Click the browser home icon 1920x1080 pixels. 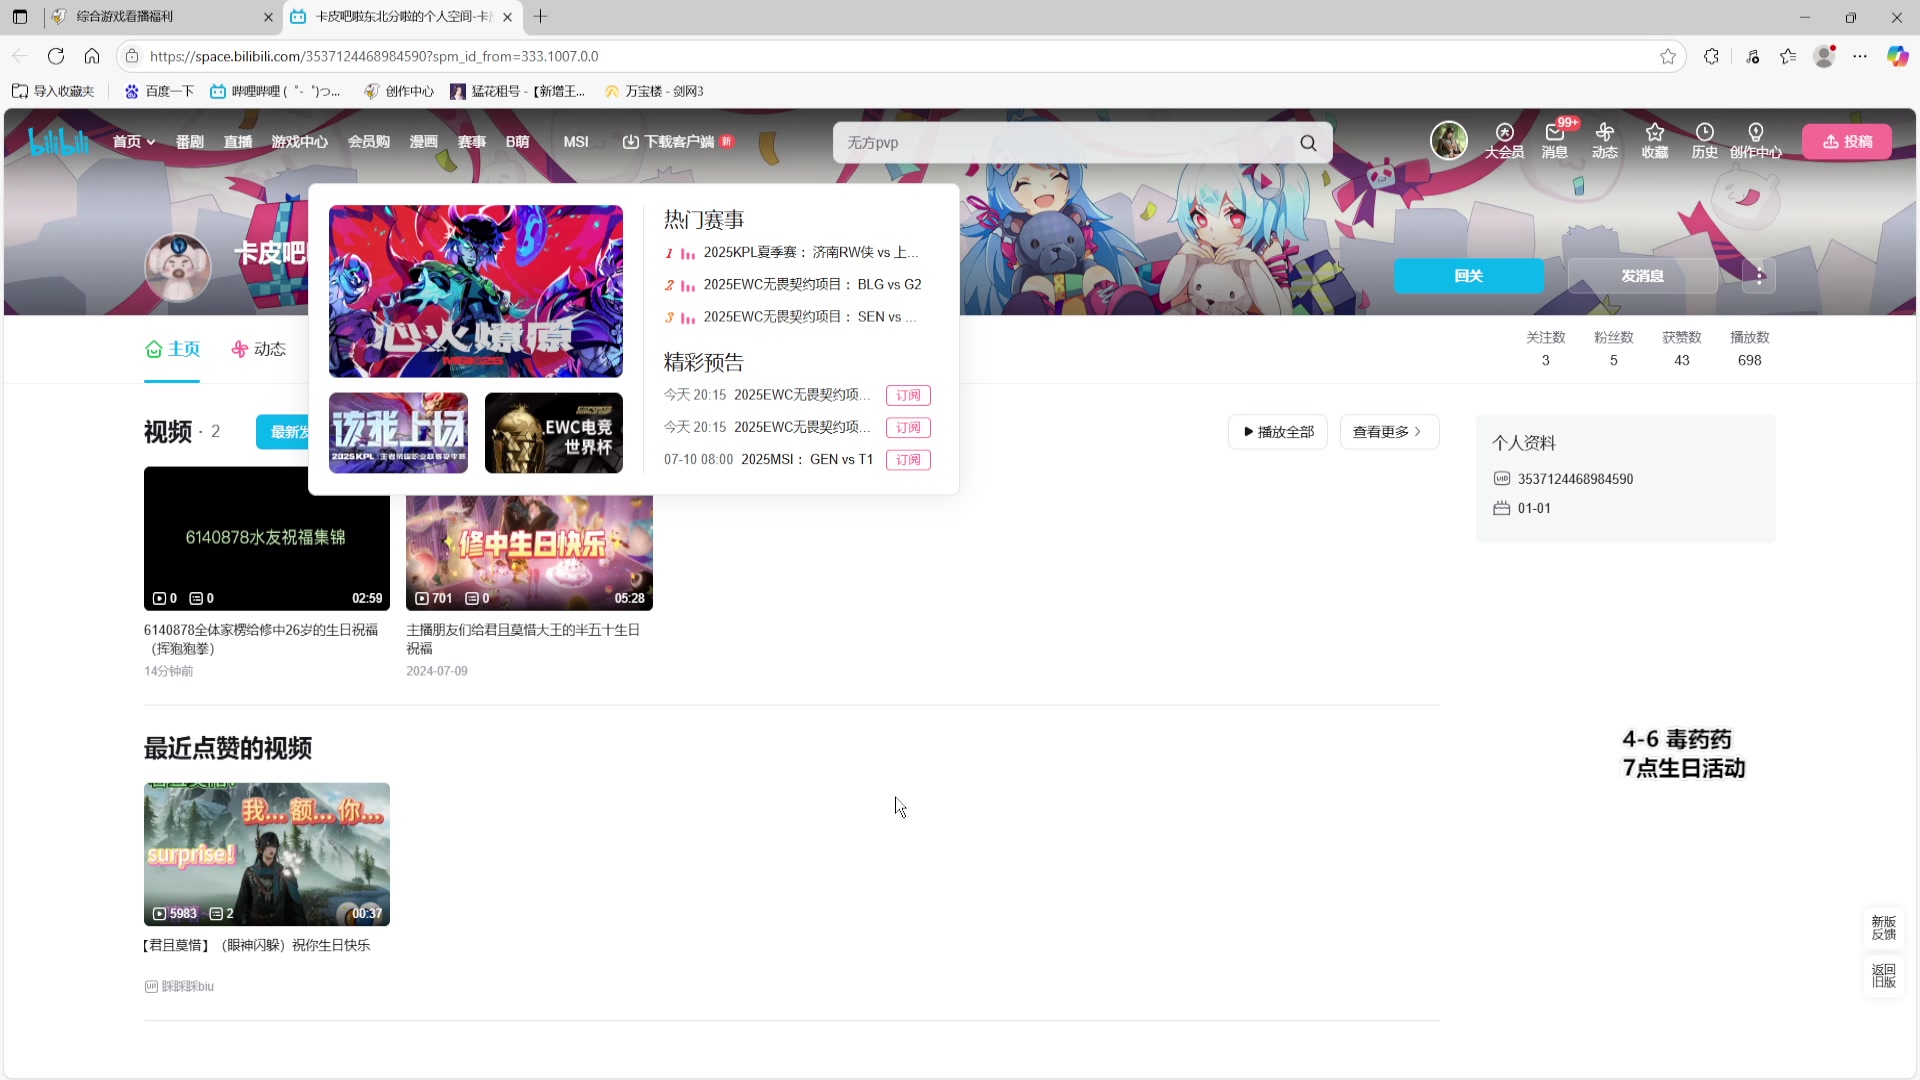(92, 56)
